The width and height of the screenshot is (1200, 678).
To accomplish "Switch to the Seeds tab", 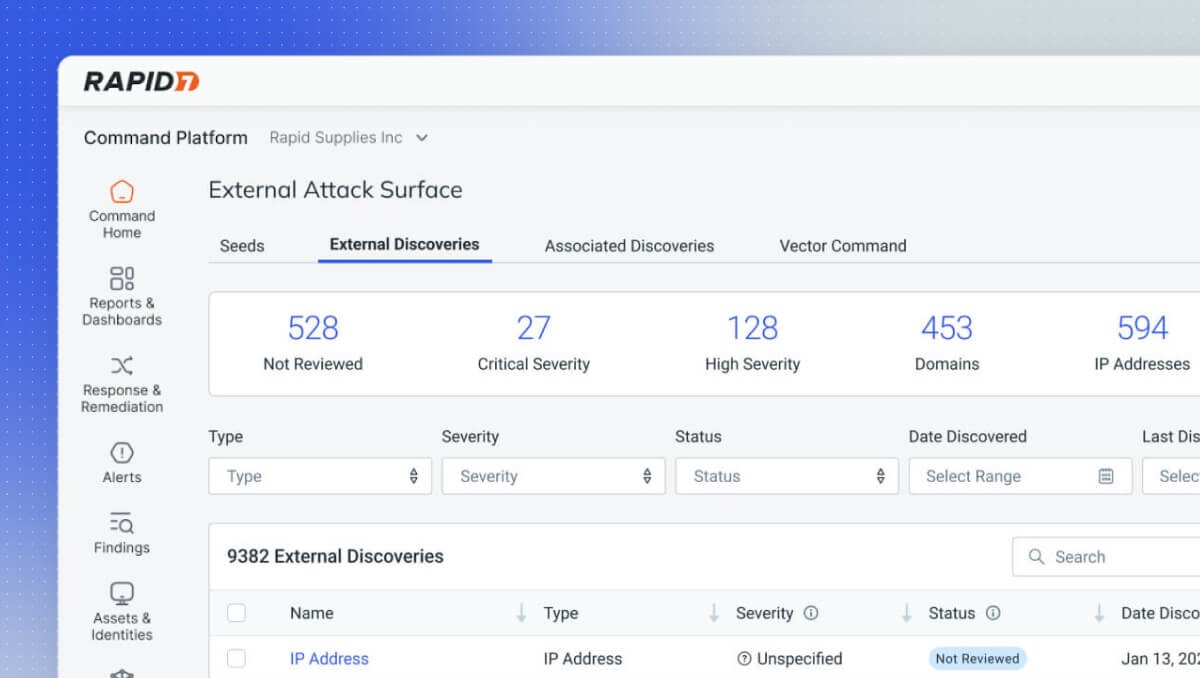I will coord(241,245).
